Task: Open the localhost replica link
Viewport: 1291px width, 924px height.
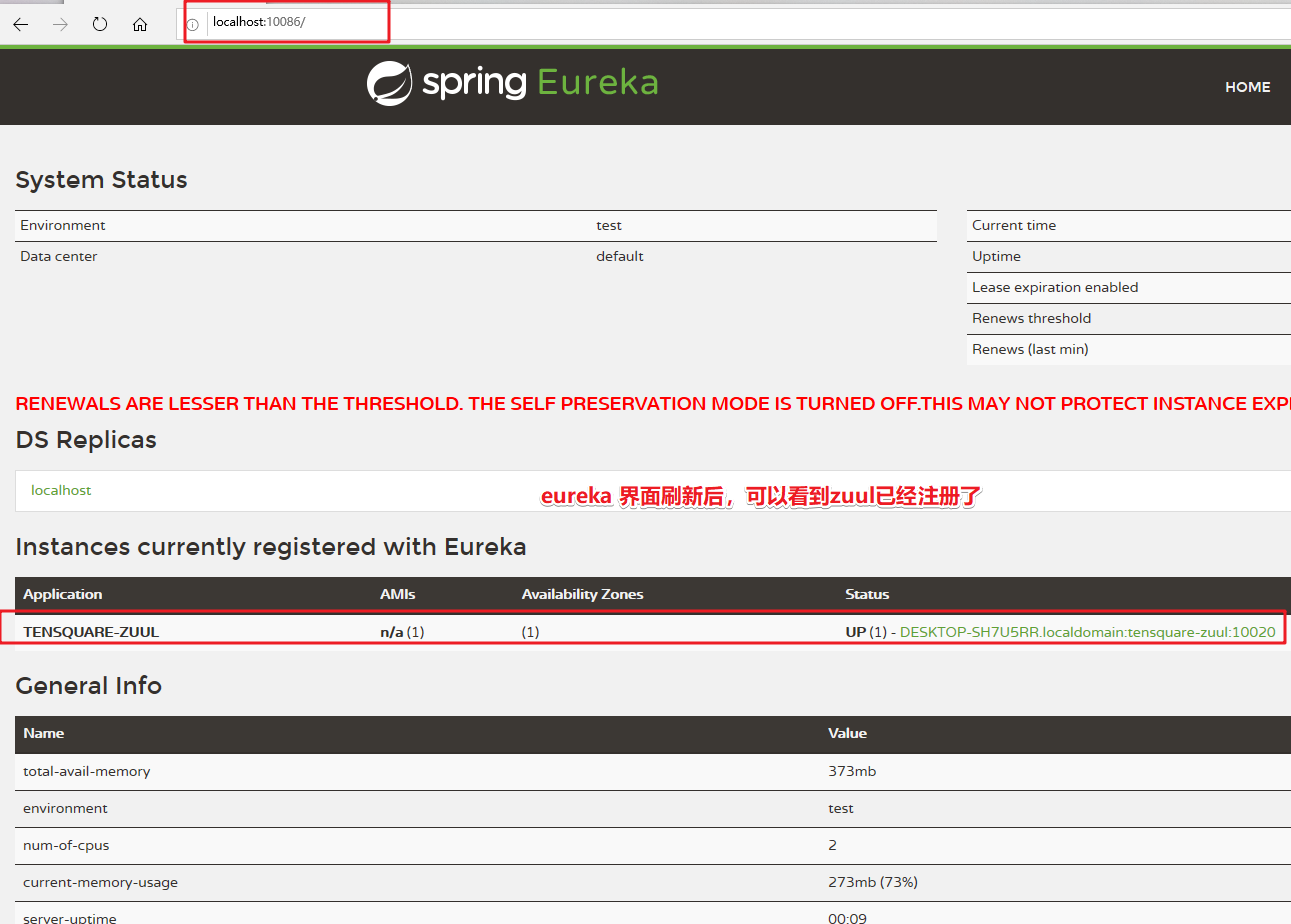Action: (61, 490)
